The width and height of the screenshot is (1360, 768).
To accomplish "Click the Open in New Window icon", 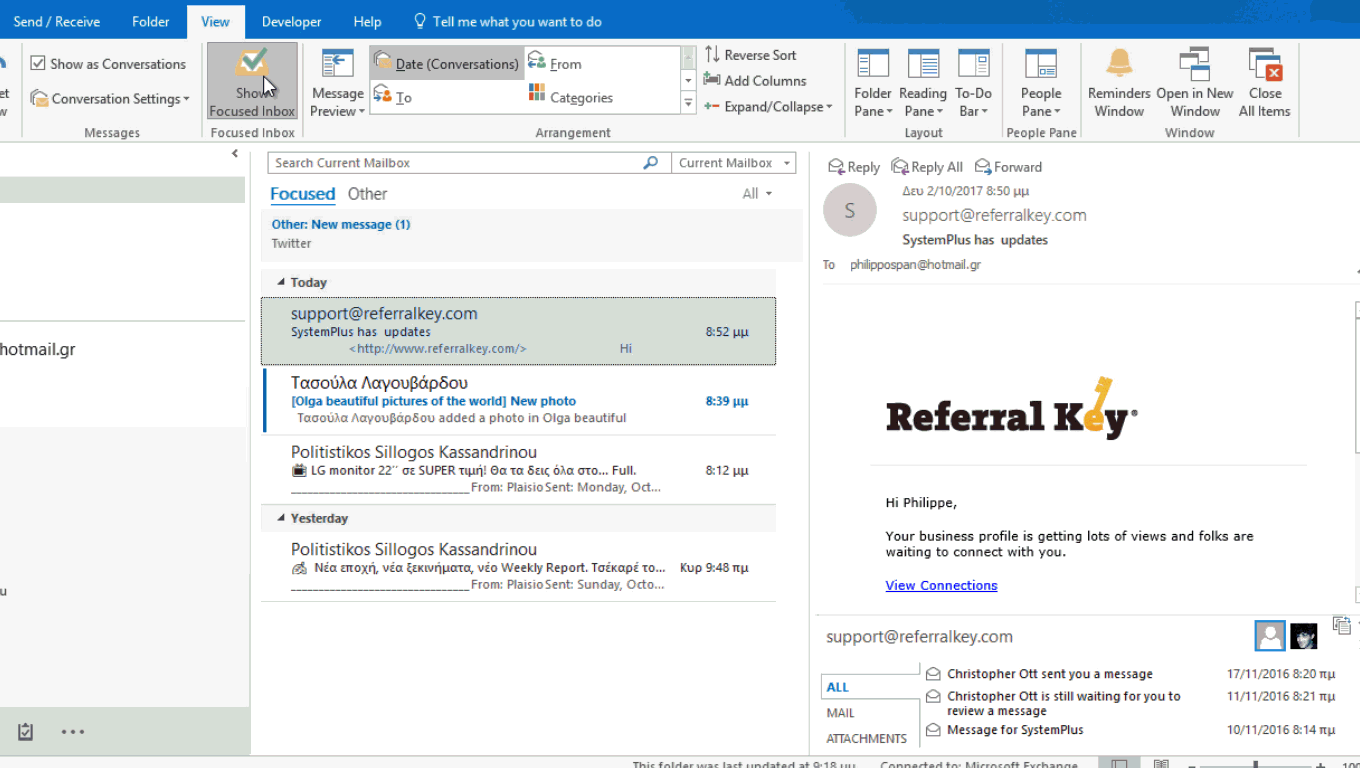I will (1195, 64).
